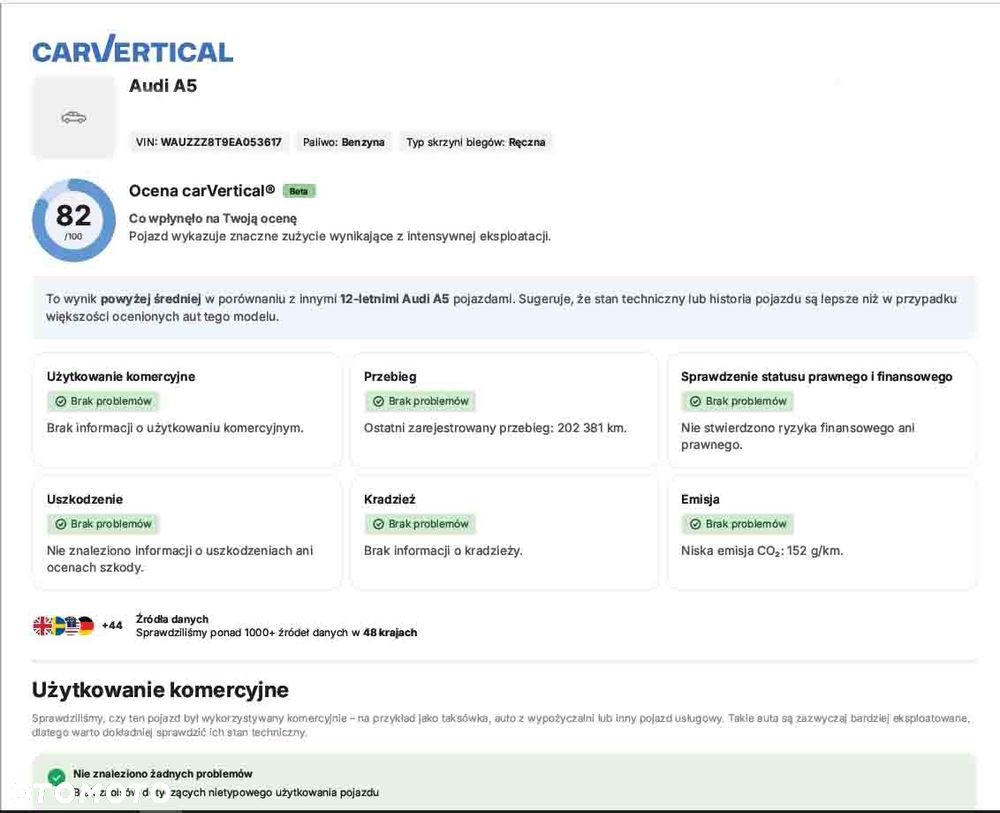Click 'Brak informacji o kradzieży' text

pyautogui.click(x=443, y=550)
